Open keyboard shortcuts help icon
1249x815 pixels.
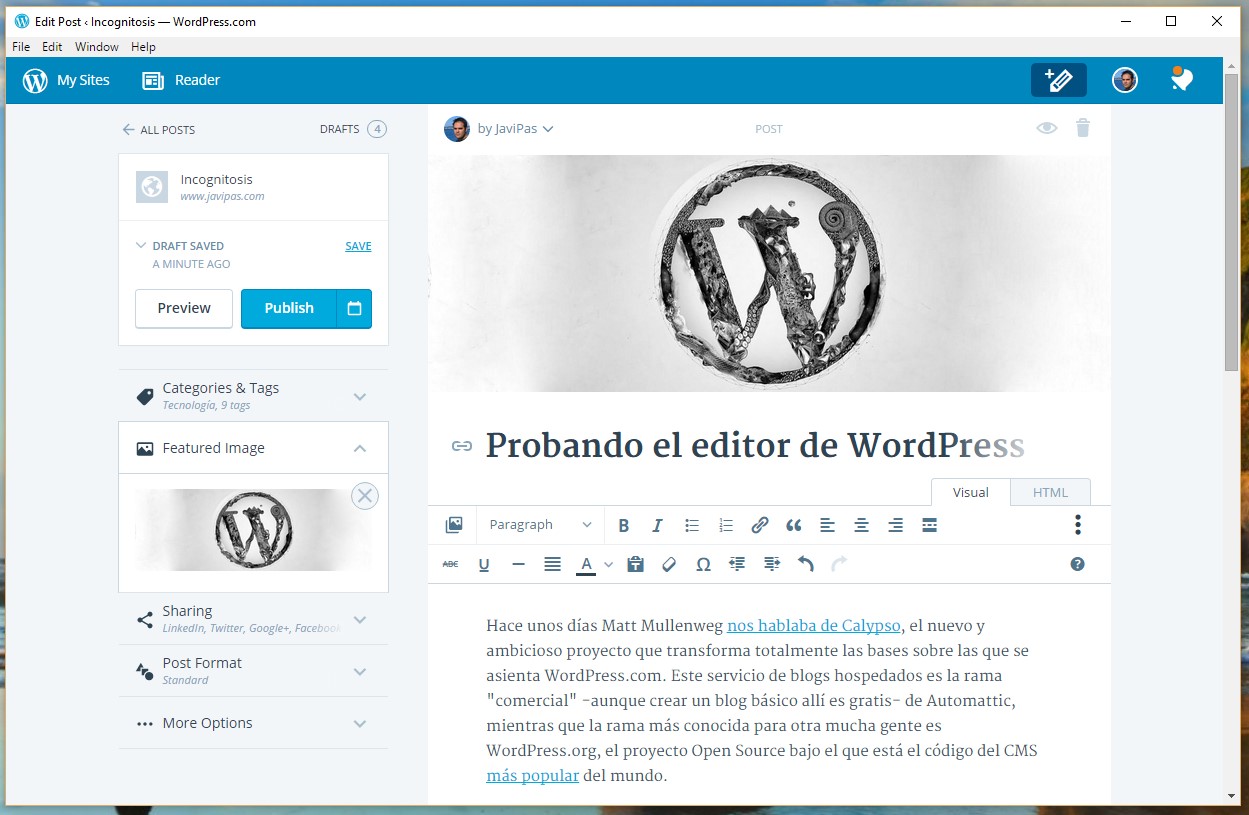click(x=1077, y=564)
